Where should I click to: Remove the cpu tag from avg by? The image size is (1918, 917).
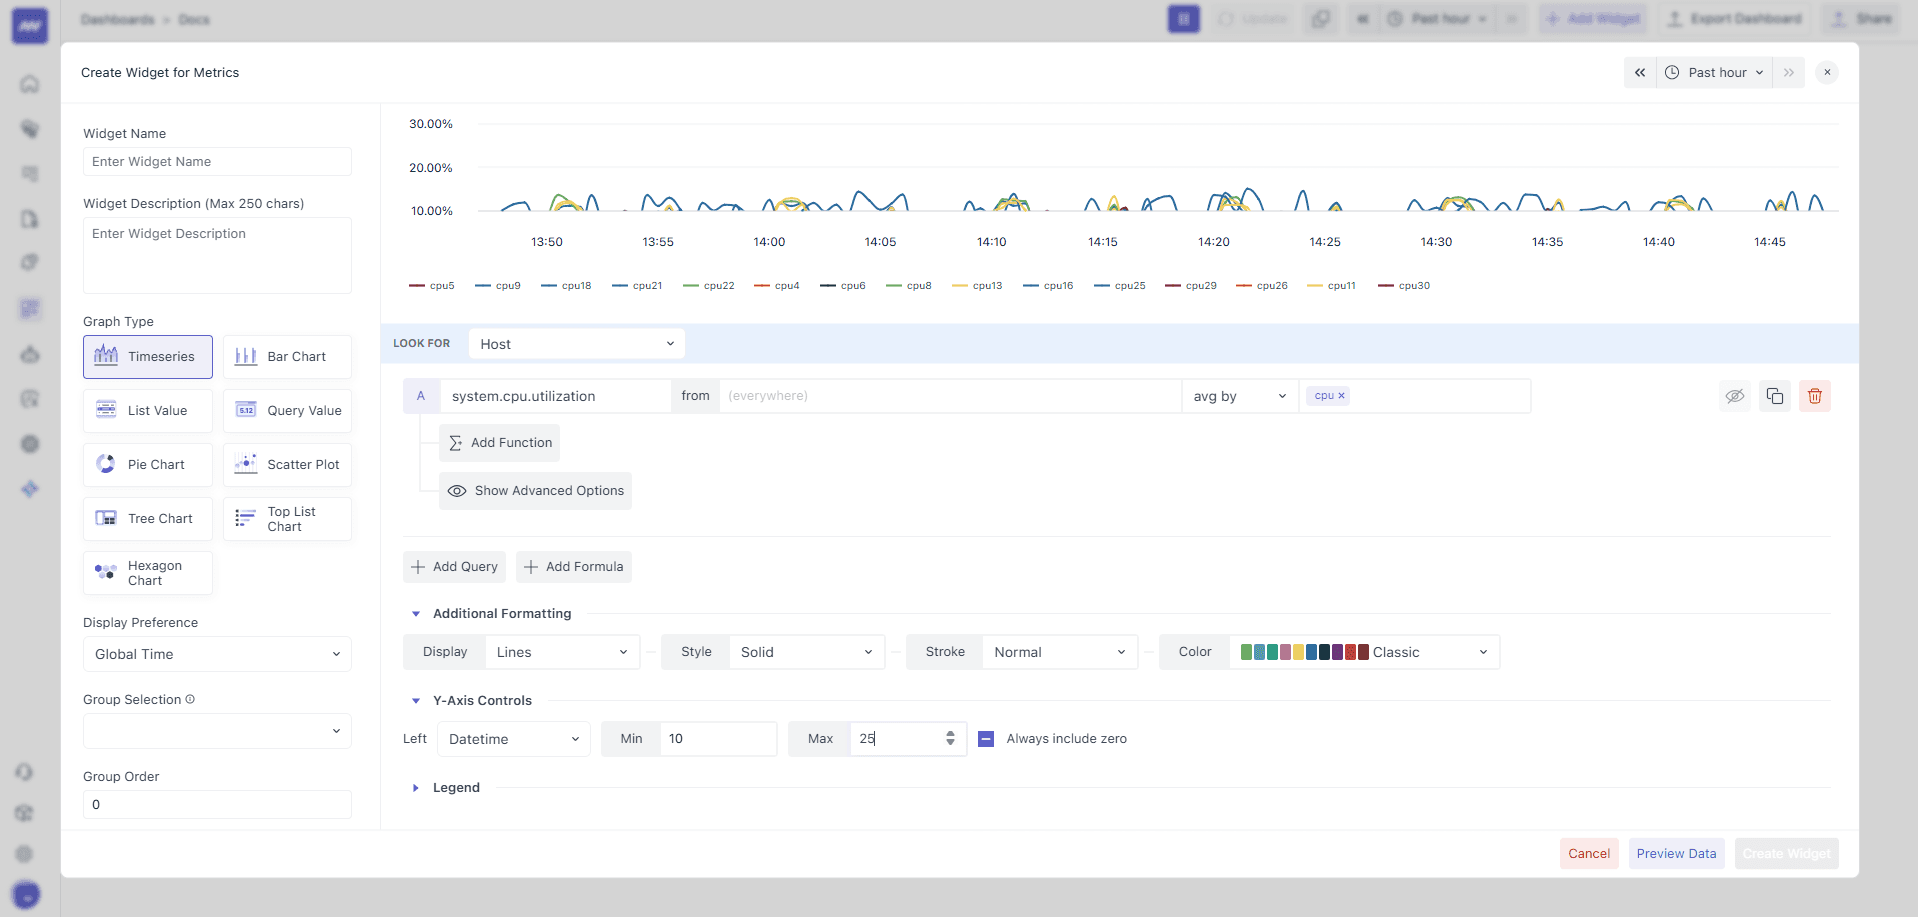tap(1341, 396)
